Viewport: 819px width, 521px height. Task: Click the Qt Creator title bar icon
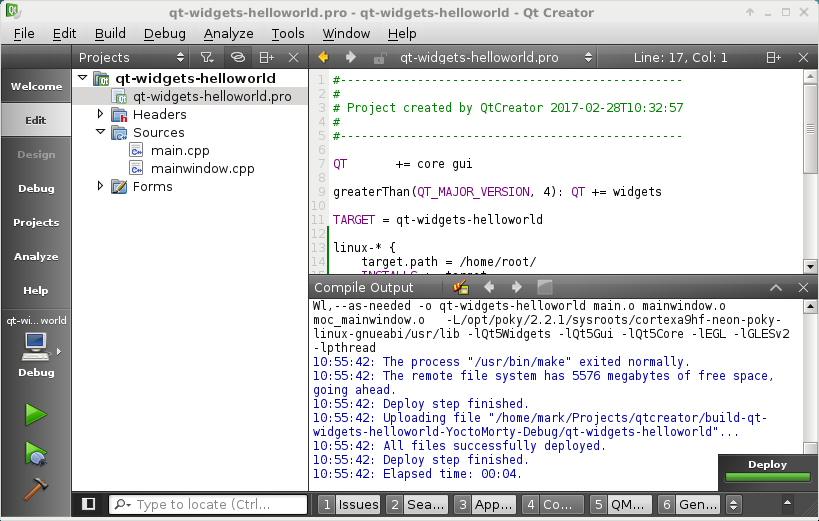[11, 10]
